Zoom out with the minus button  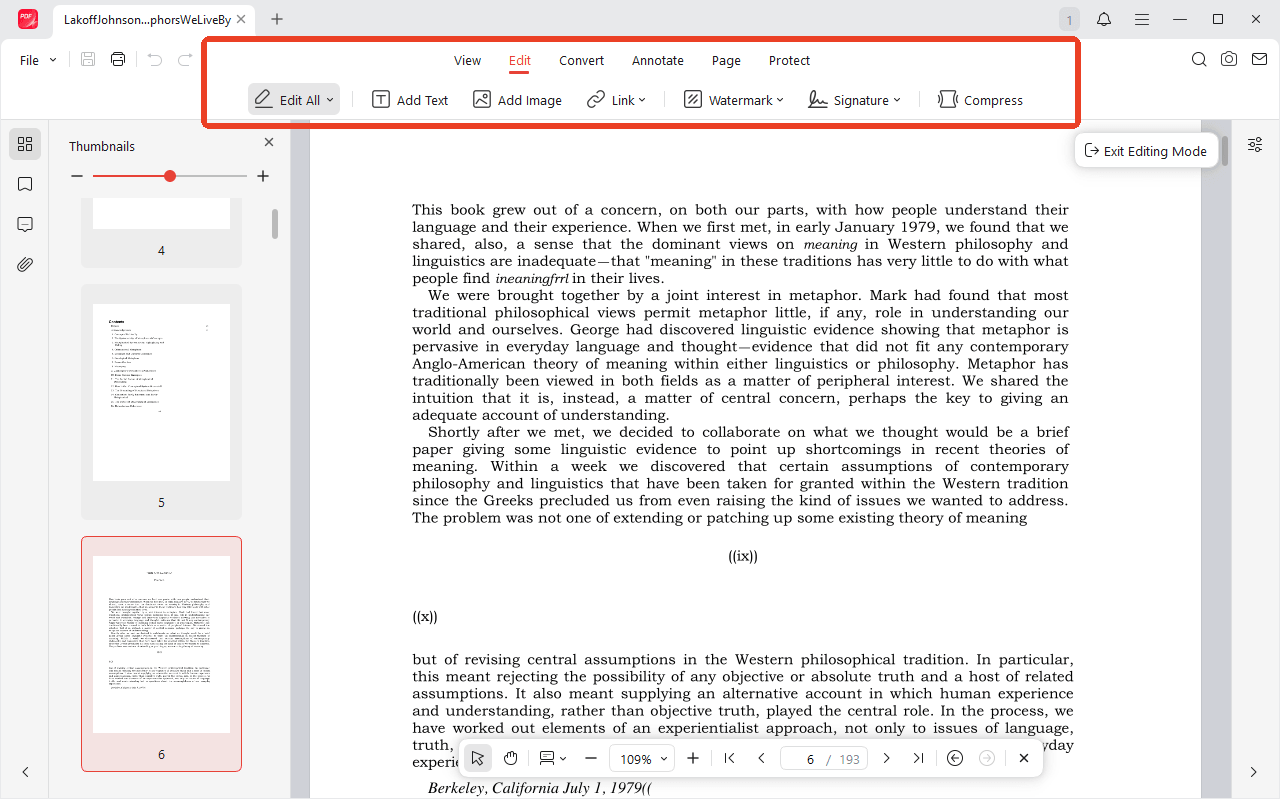click(x=591, y=758)
